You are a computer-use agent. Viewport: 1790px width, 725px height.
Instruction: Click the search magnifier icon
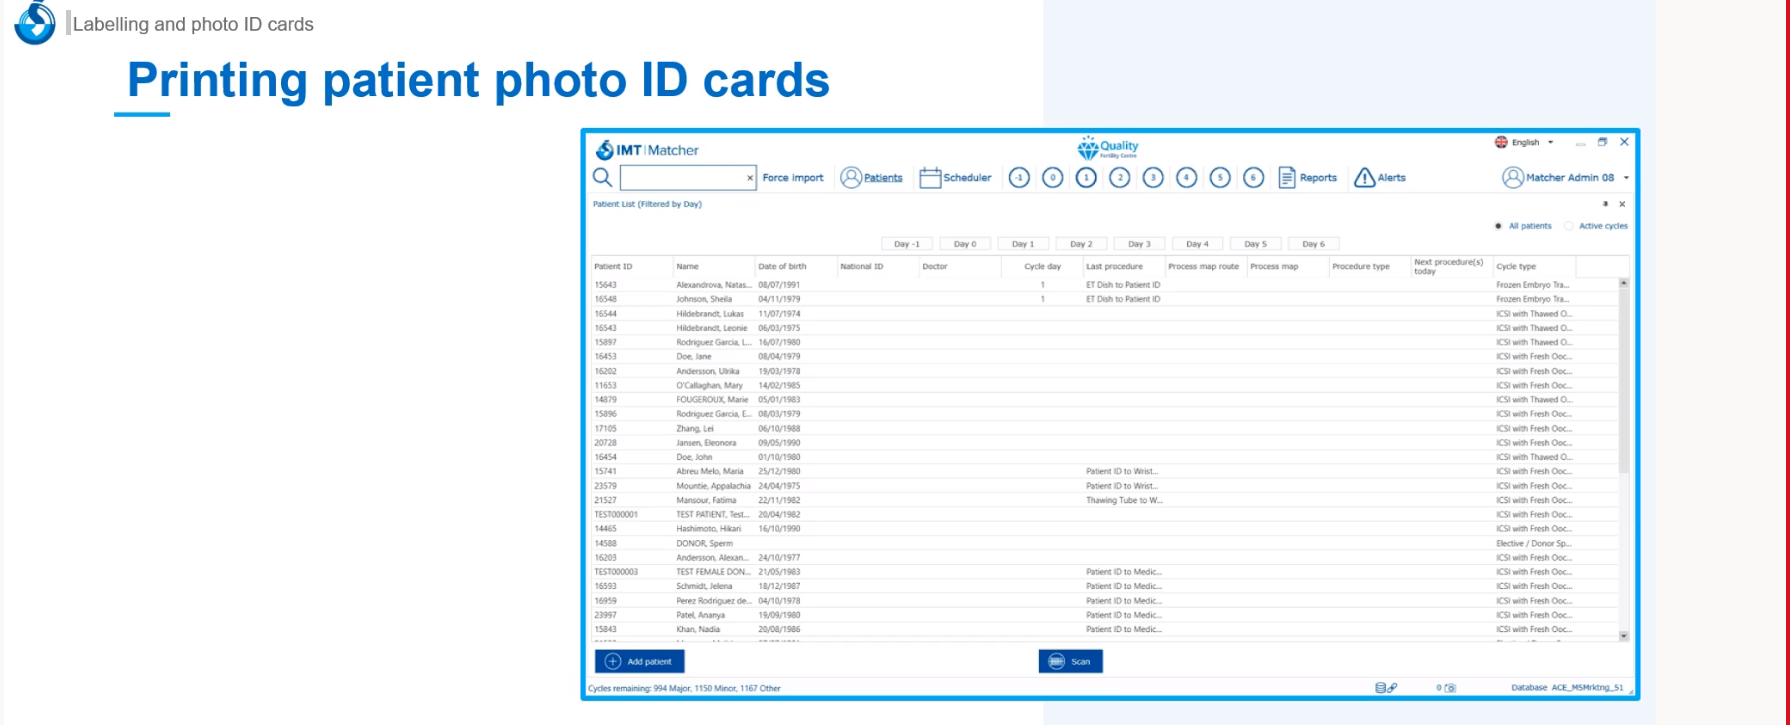tap(602, 177)
